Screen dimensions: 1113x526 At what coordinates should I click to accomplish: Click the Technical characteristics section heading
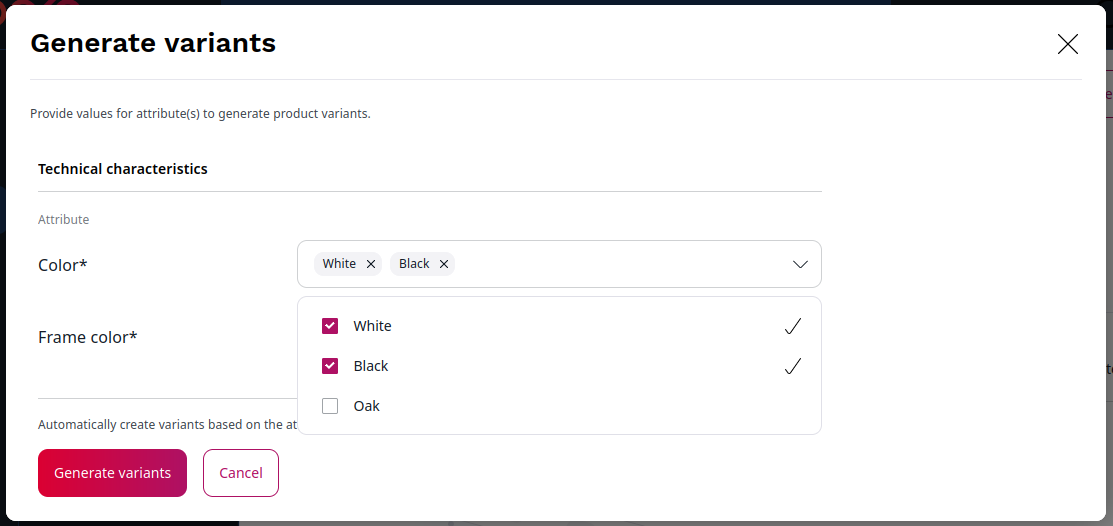[123, 169]
